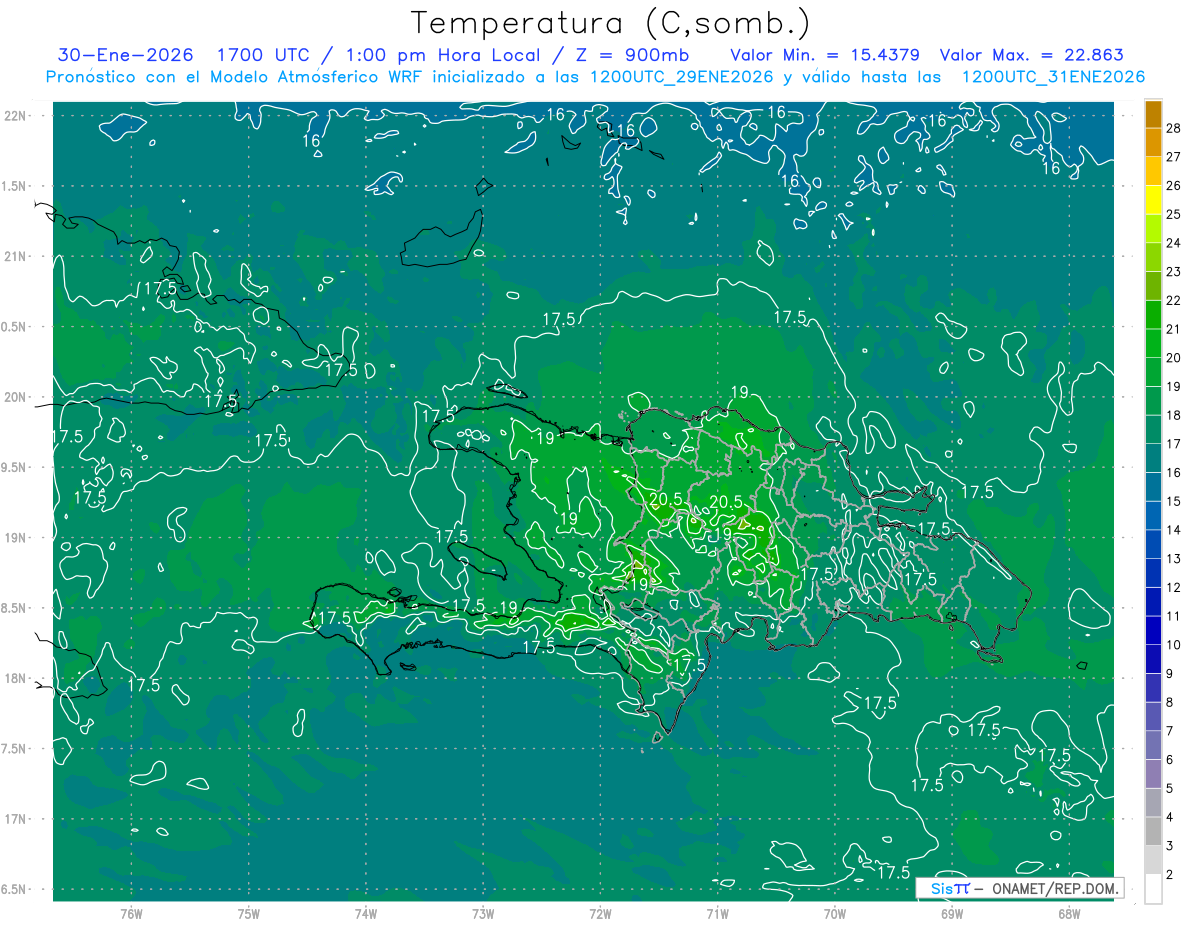
Task: Click the '0.5N' latitude axis label
Action: tap(14, 327)
